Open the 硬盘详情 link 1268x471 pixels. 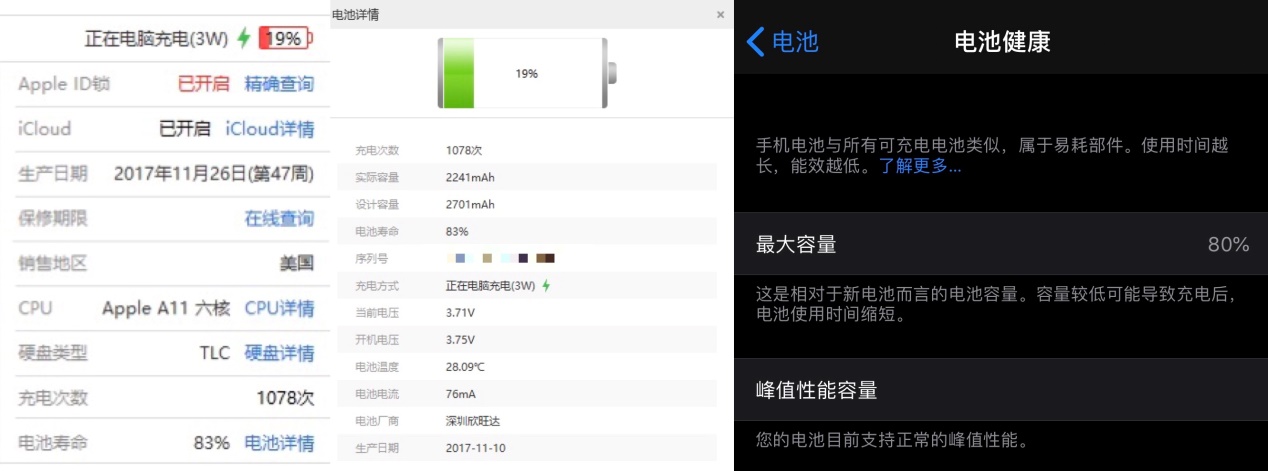[279, 353]
